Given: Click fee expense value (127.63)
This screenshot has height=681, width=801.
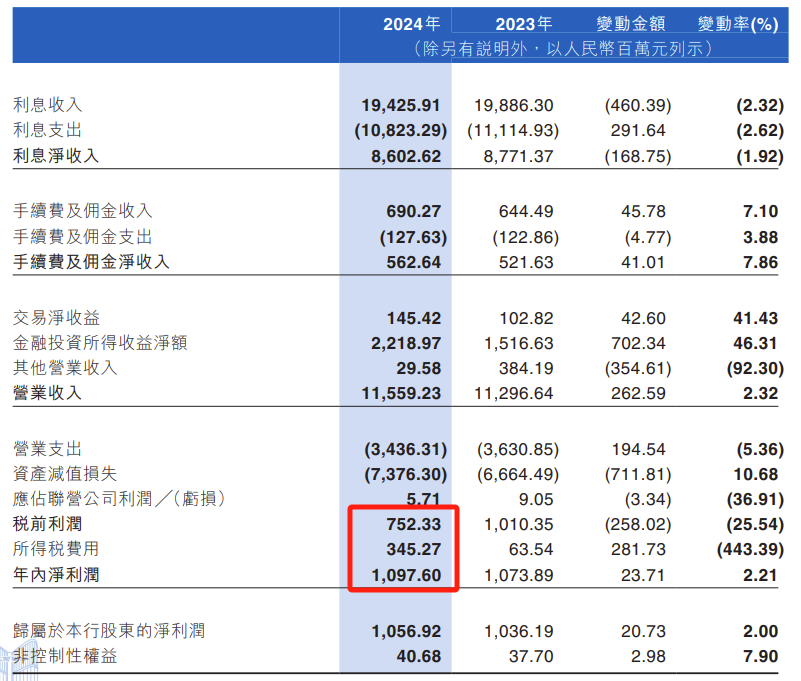Looking at the screenshot, I should 413,237.
